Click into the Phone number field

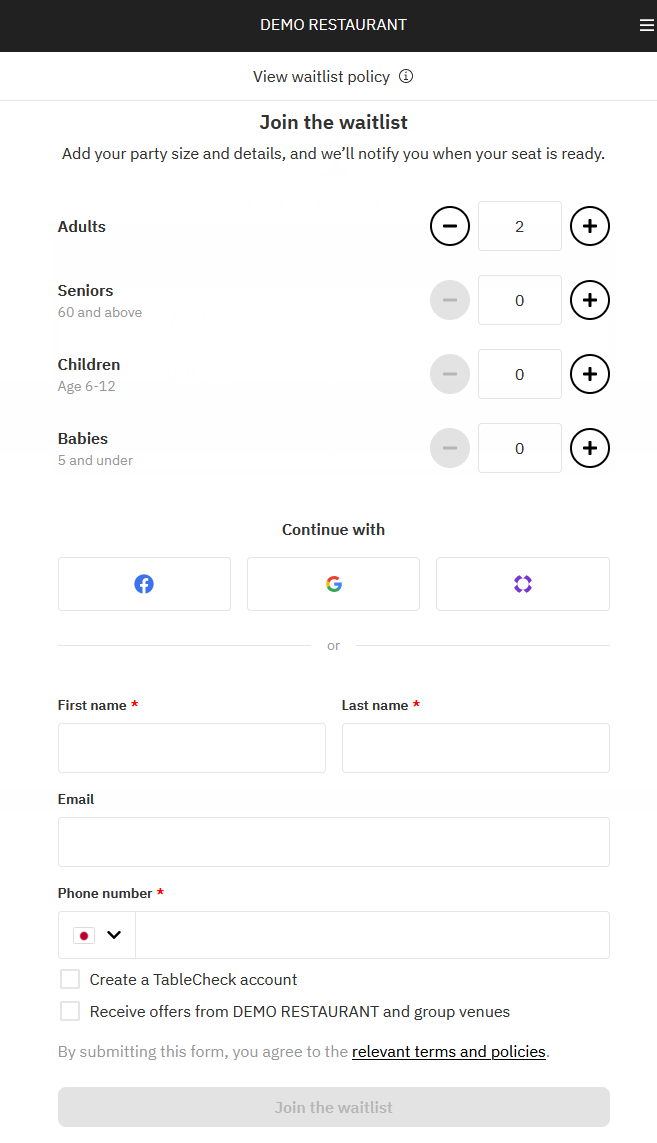click(372, 935)
